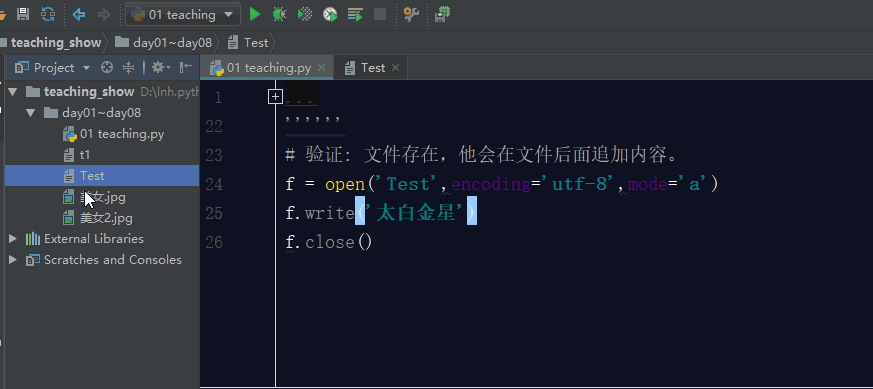
Task: Click '太白金星' string on line 25
Action: coord(416,213)
